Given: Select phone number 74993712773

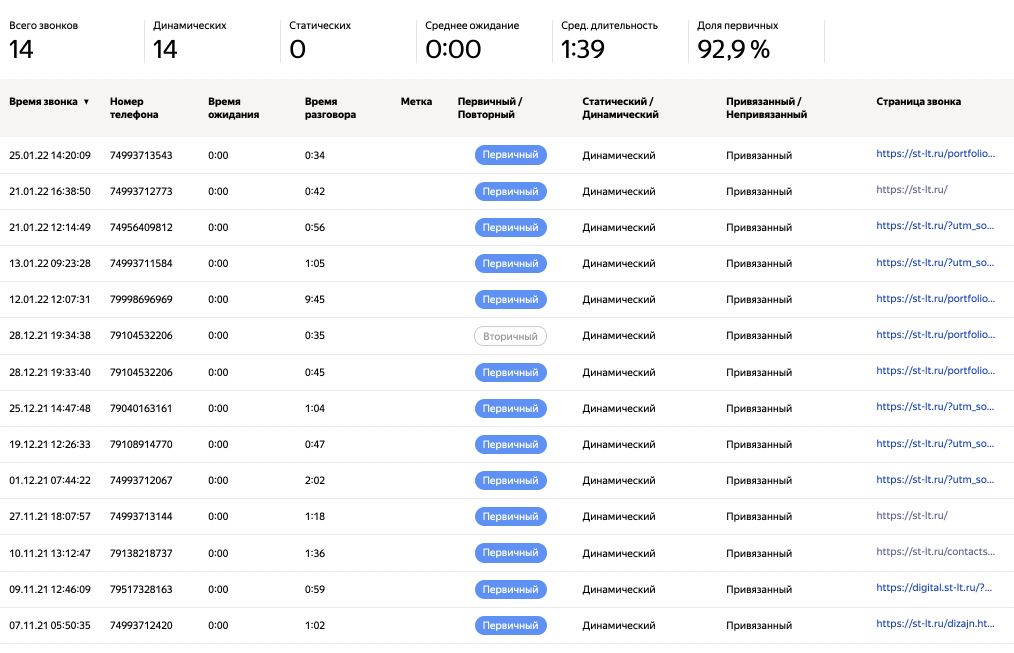Looking at the screenshot, I should tap(141, 191).
